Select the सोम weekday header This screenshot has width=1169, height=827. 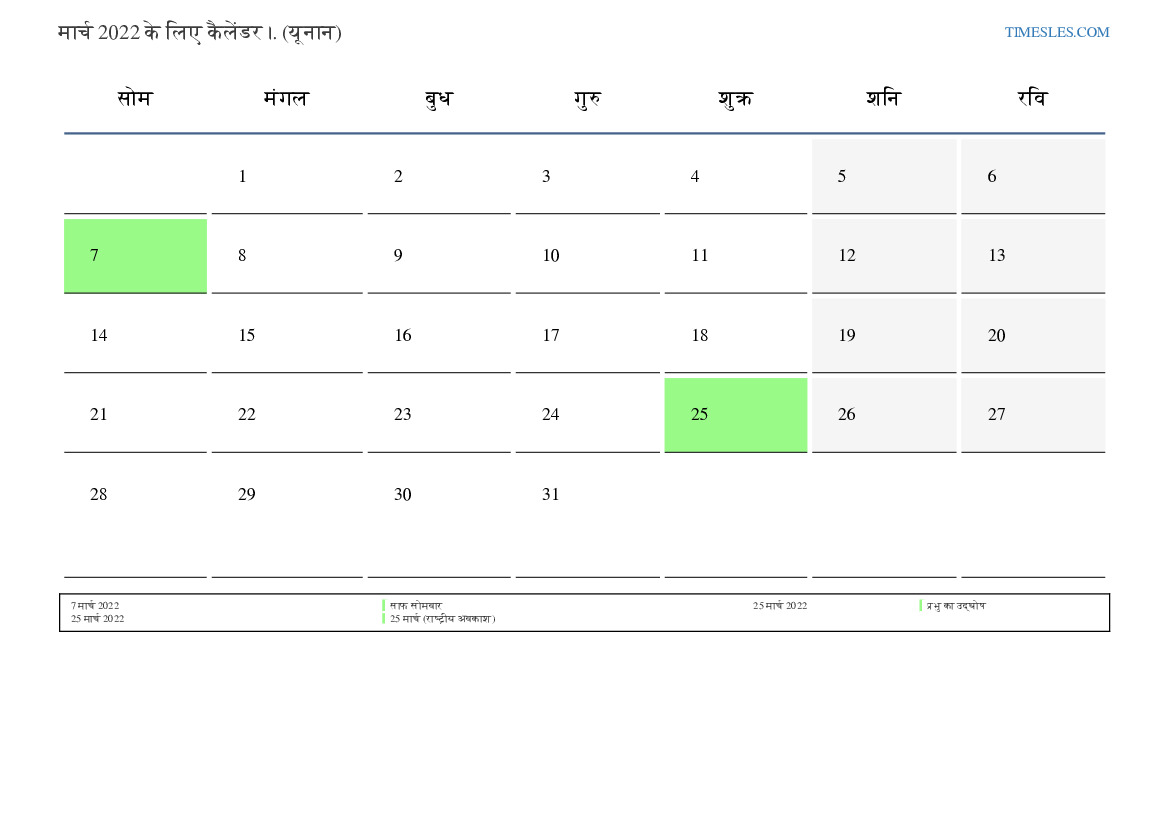pyautogui.click(x=135, y=98)
